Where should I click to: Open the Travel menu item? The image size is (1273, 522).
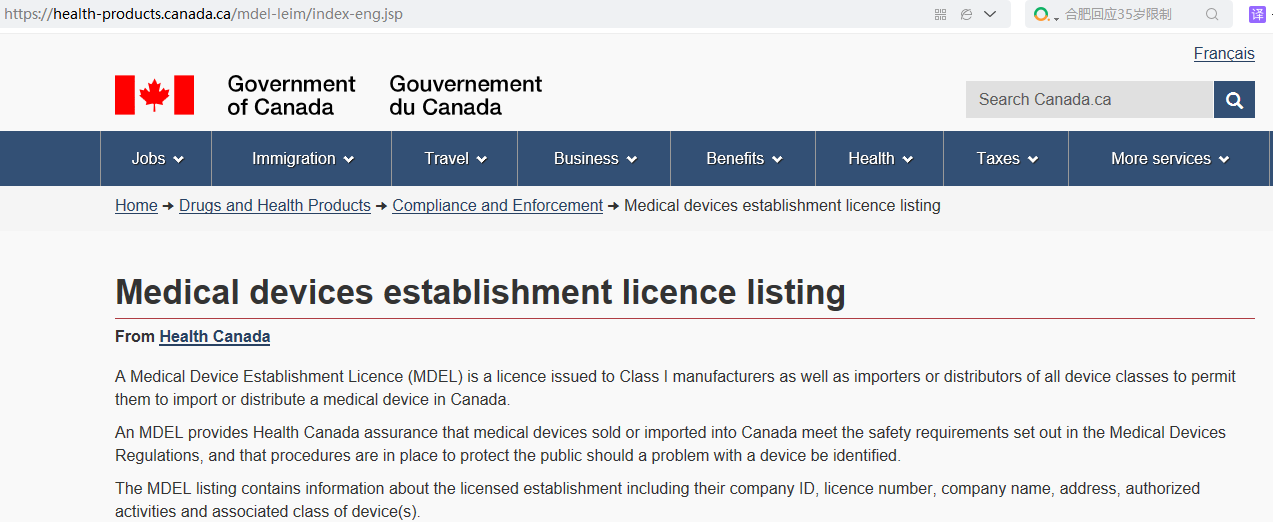pyautogui.click(x=455, y=159)
